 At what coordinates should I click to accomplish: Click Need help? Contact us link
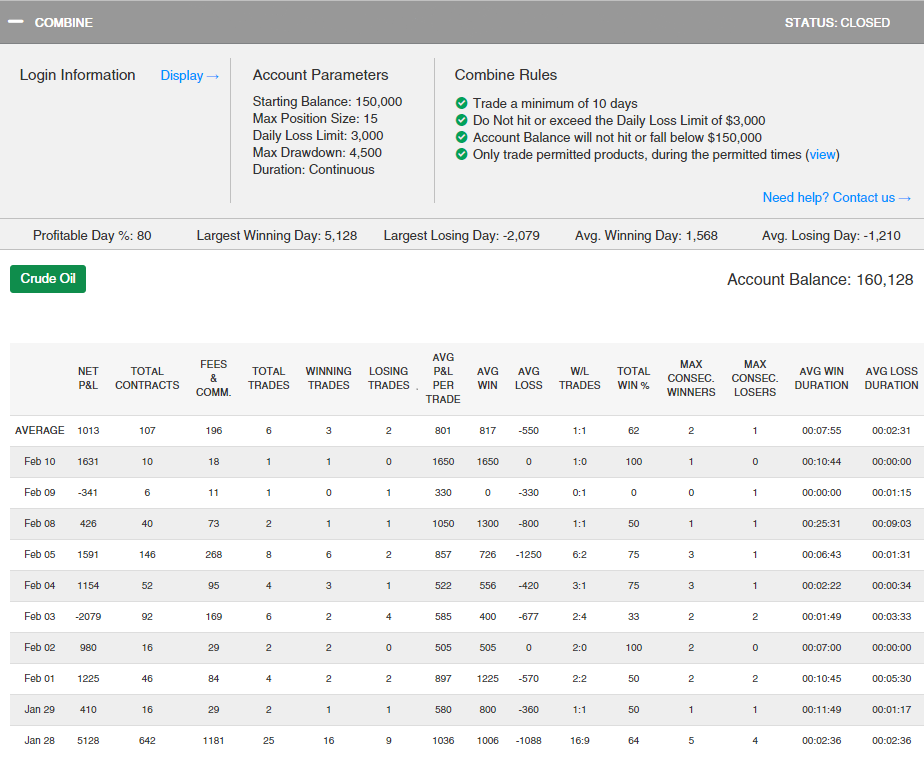(836, 197)
